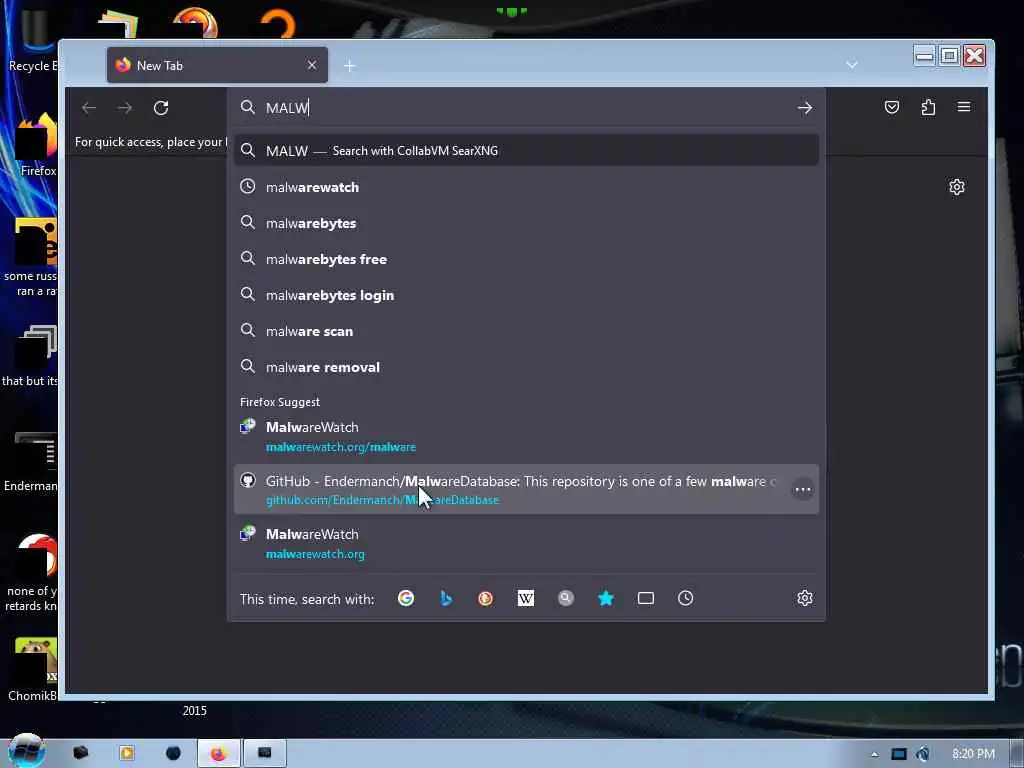Open search settings gear in suggestions
This screenshot has width=1024, height=768.
point(805,598)
